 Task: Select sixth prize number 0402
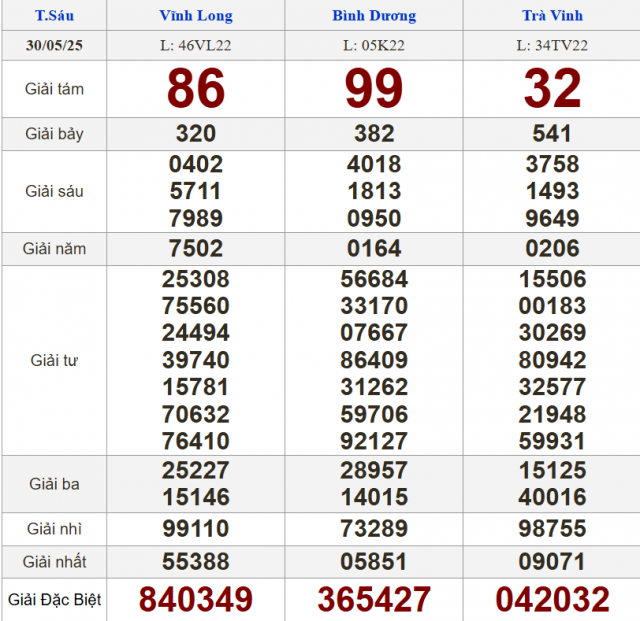196,164
